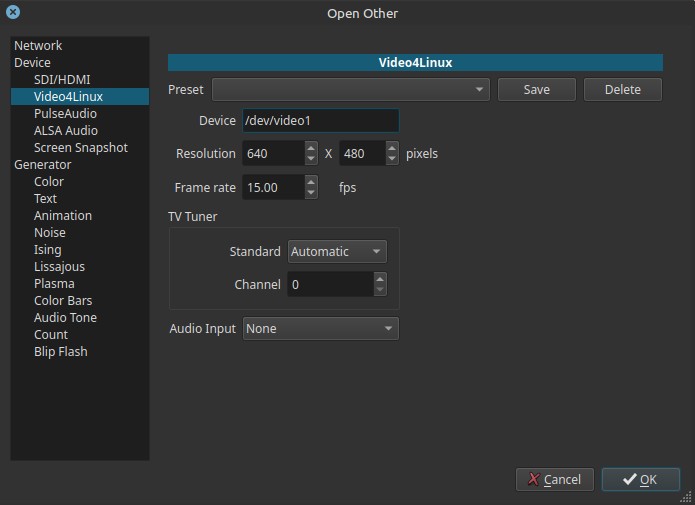Click the Shotcut window icon in title bar

(x=13, y=13)
